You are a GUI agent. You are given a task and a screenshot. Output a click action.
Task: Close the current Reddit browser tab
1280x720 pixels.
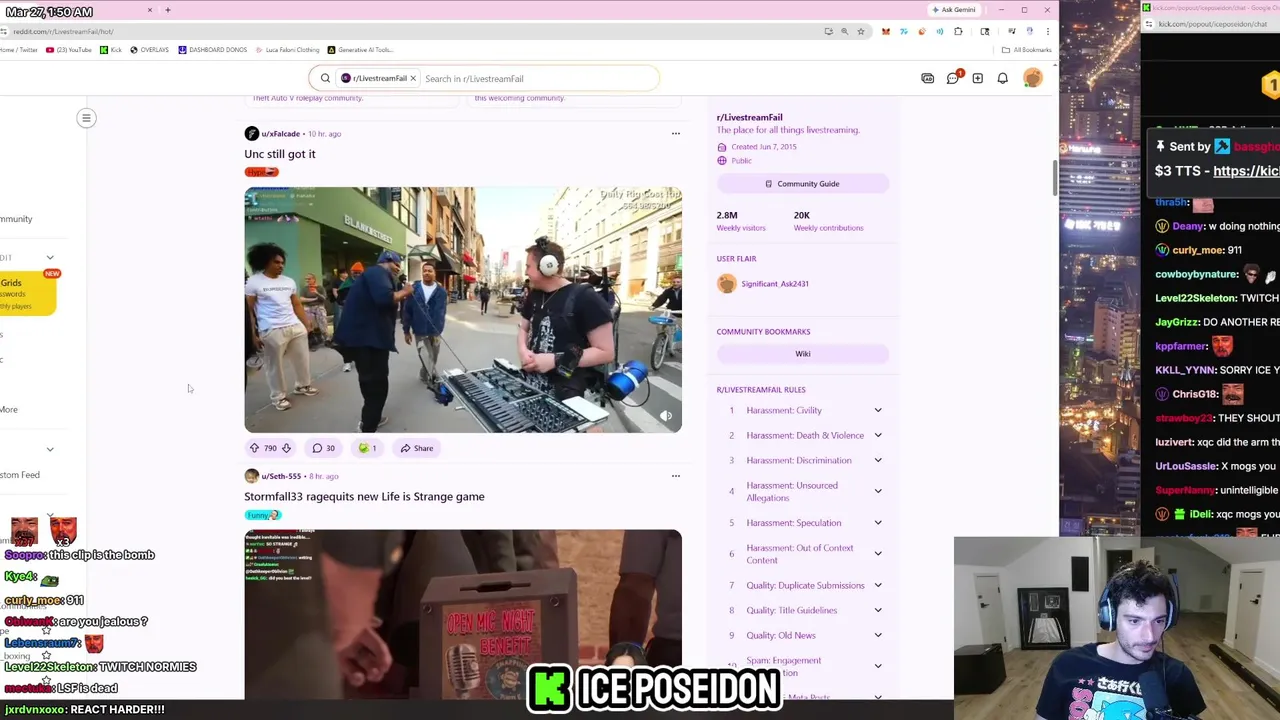click(150, 10)
